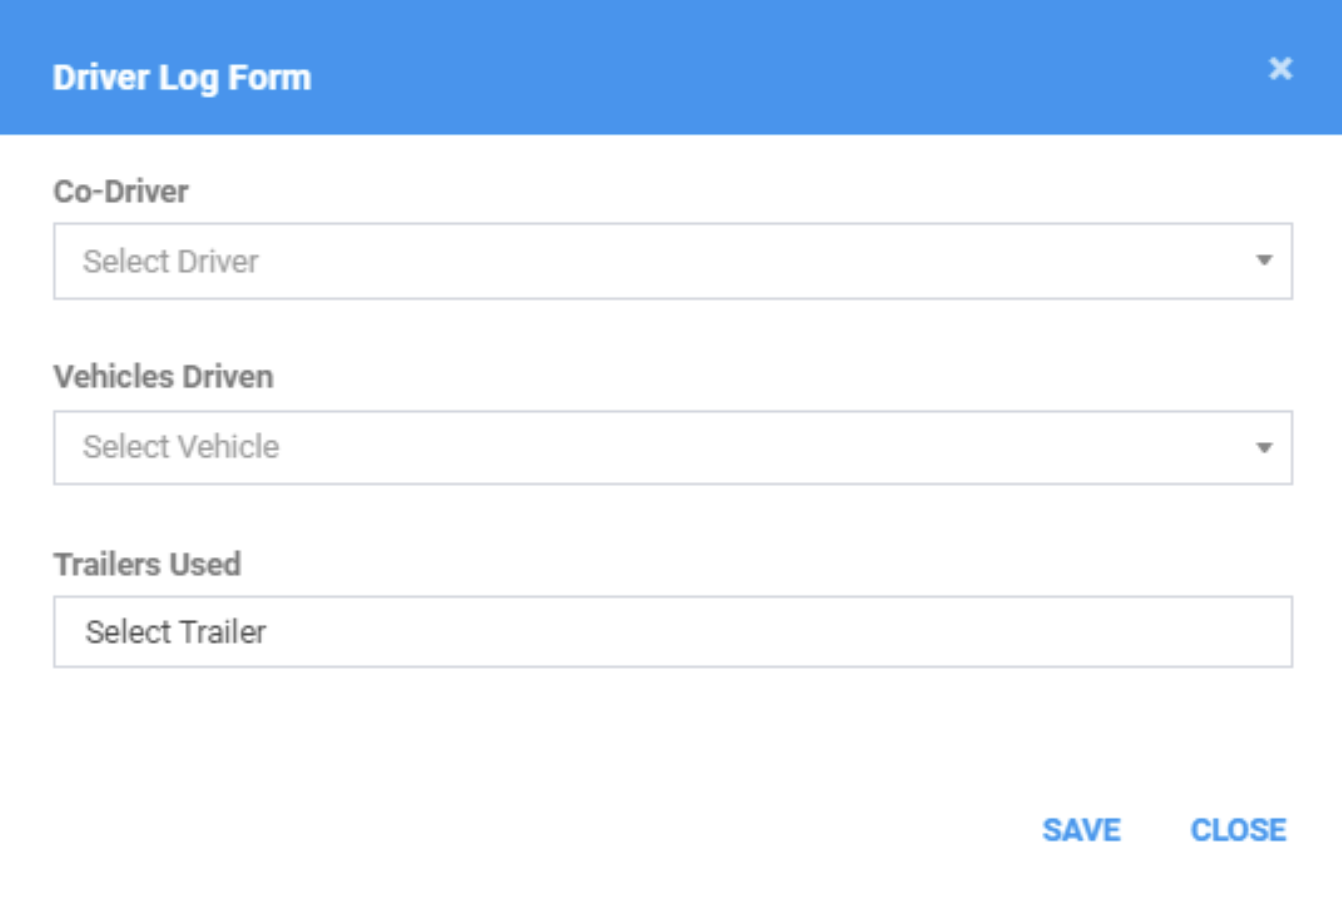The width and height of the screenshot is (1342, 900).
Task: Open the Select Driver combo box
Action: click(673, 261)
